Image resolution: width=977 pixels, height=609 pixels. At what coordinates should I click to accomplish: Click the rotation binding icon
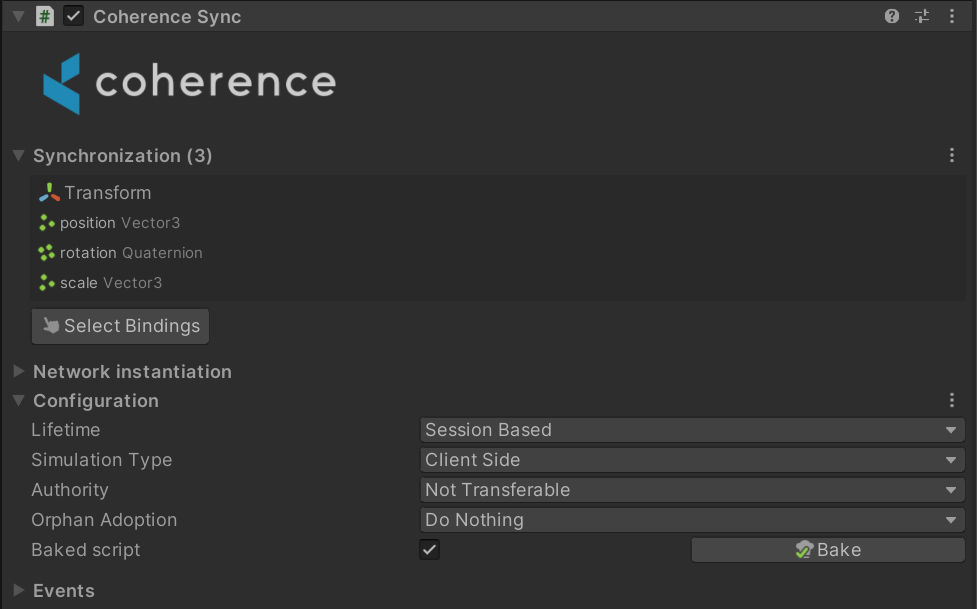point(47,252)
